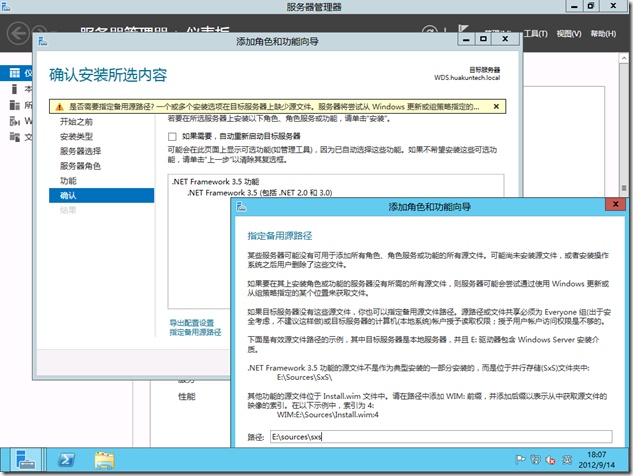633x476 pixels.
Task: Click the path input field containing E:\sources\sxs
Action: (441, 436)
